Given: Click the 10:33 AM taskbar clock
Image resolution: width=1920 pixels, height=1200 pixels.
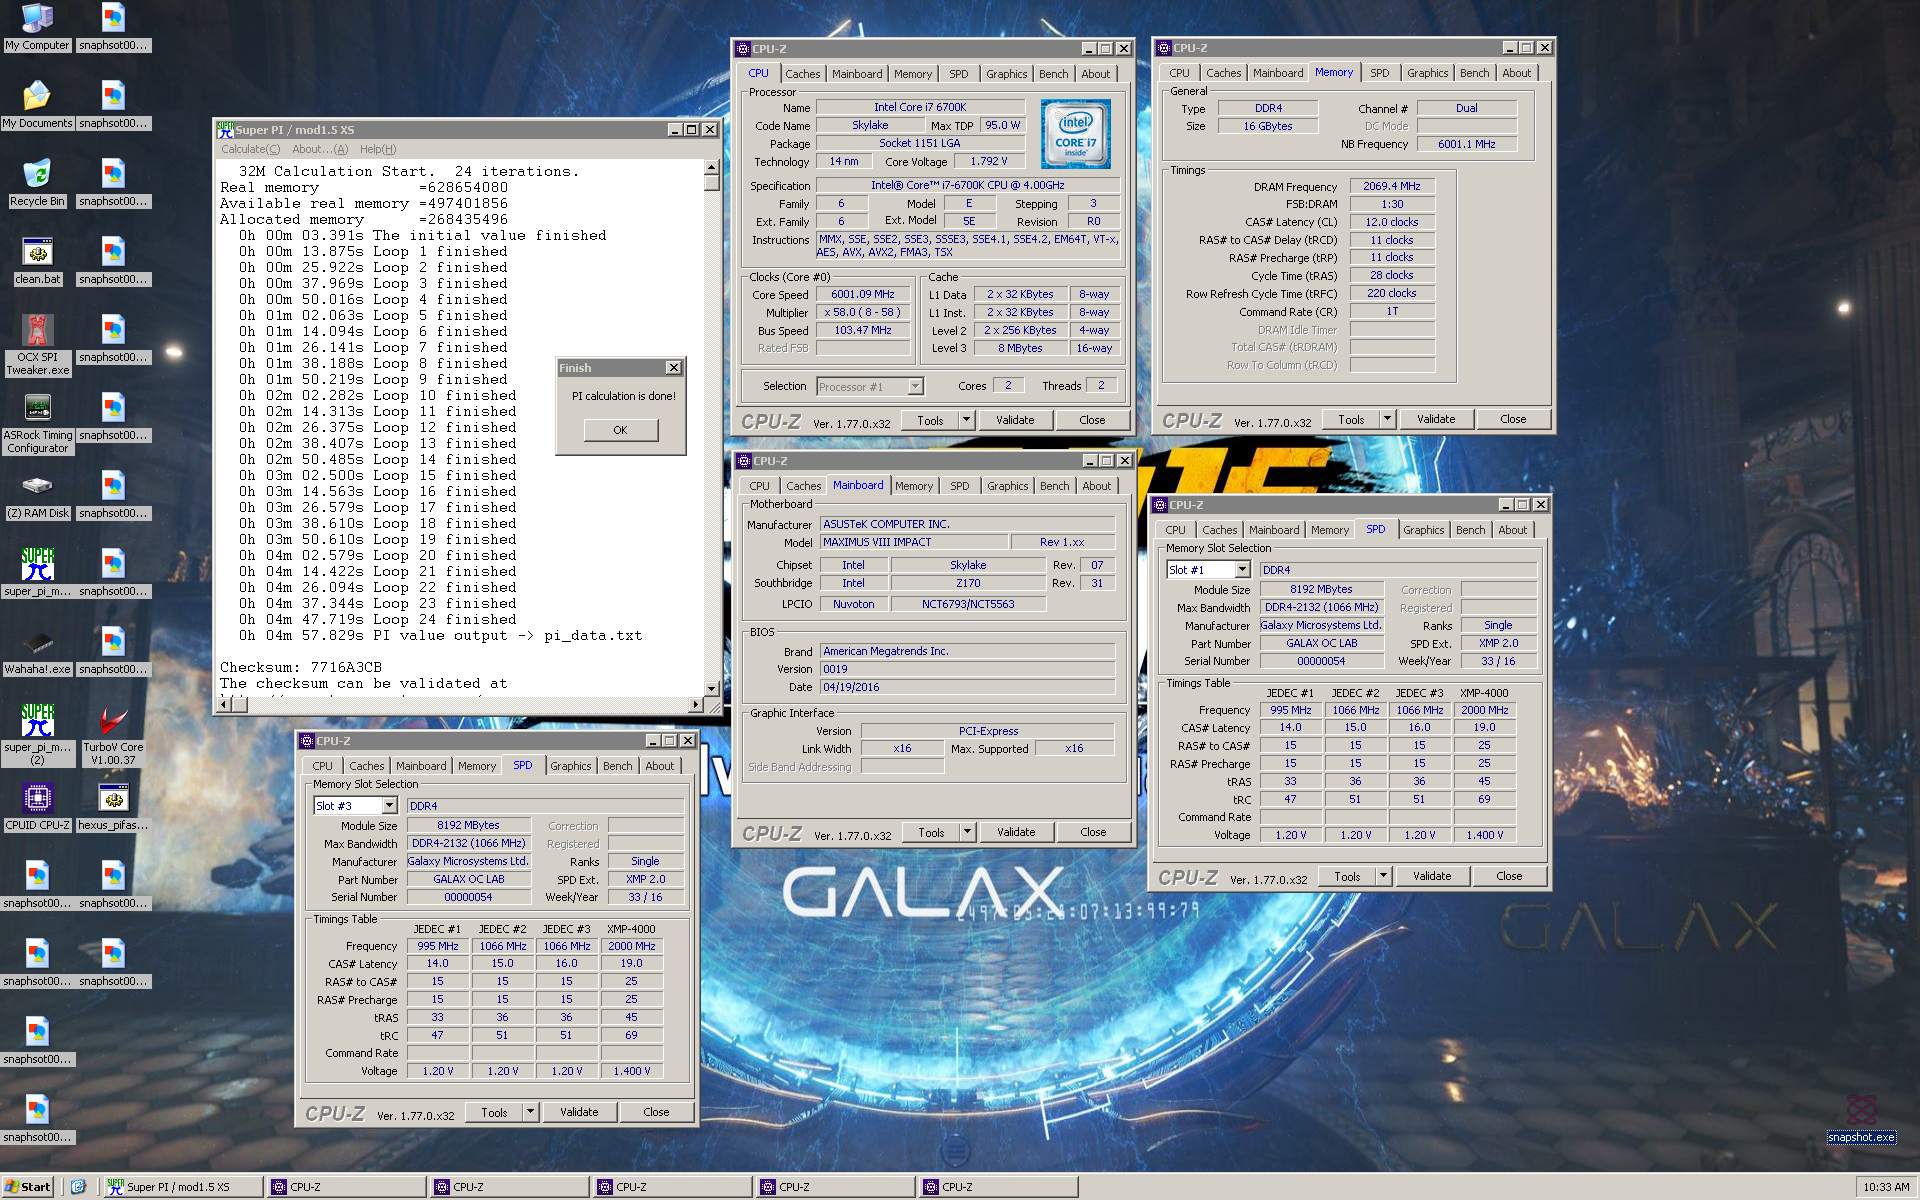Looking at the screenshot, I should point(1886,1187).
